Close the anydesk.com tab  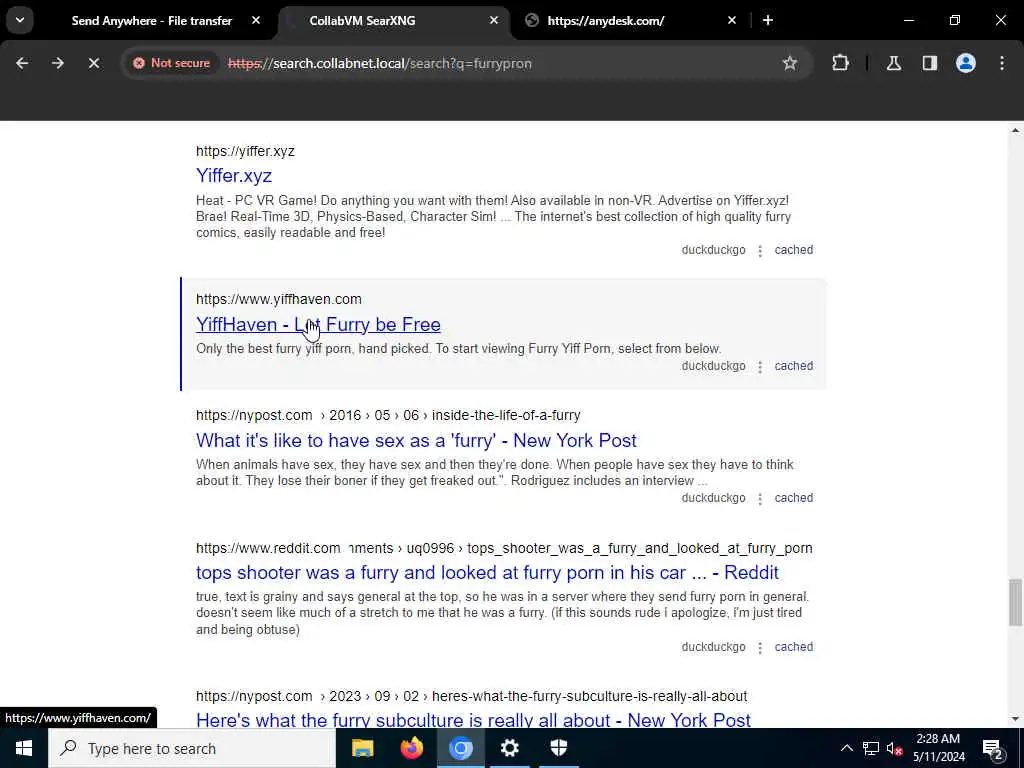click(731, 20)
